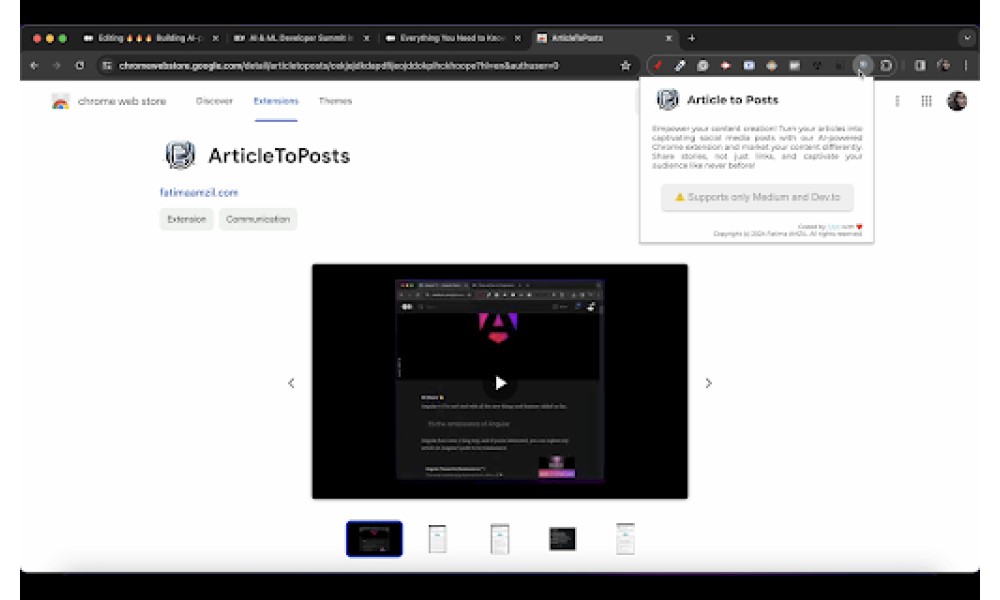This screenshot has height=600, width=1000.
Task: Select the fifth screenshot thumbnail
Action: pos(625,539)
